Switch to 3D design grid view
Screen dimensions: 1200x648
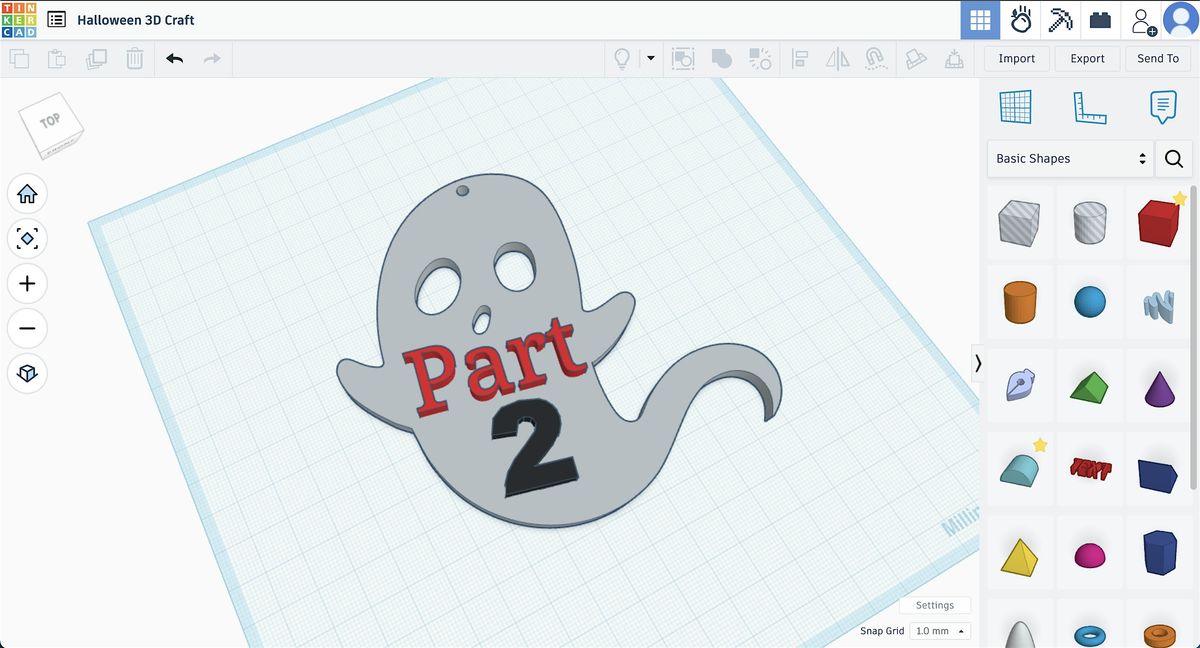pos(980,20)
